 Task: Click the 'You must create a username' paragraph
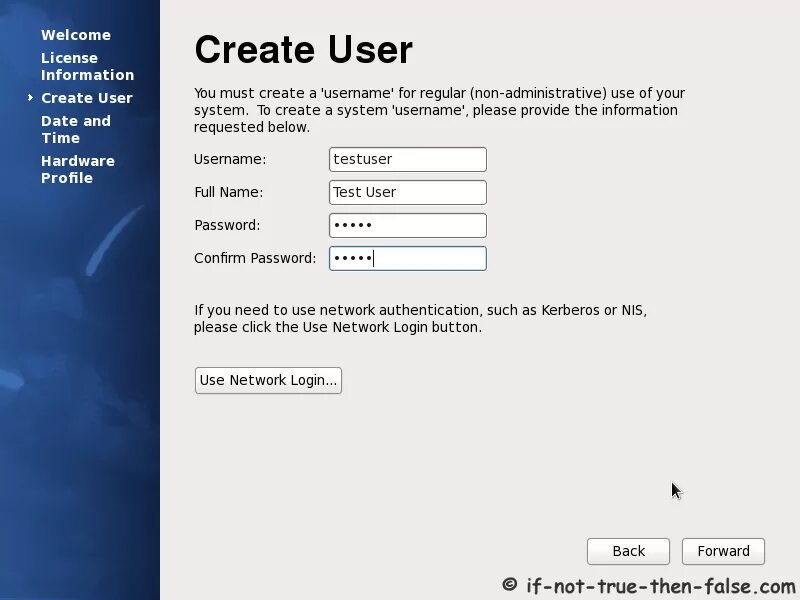439,110
